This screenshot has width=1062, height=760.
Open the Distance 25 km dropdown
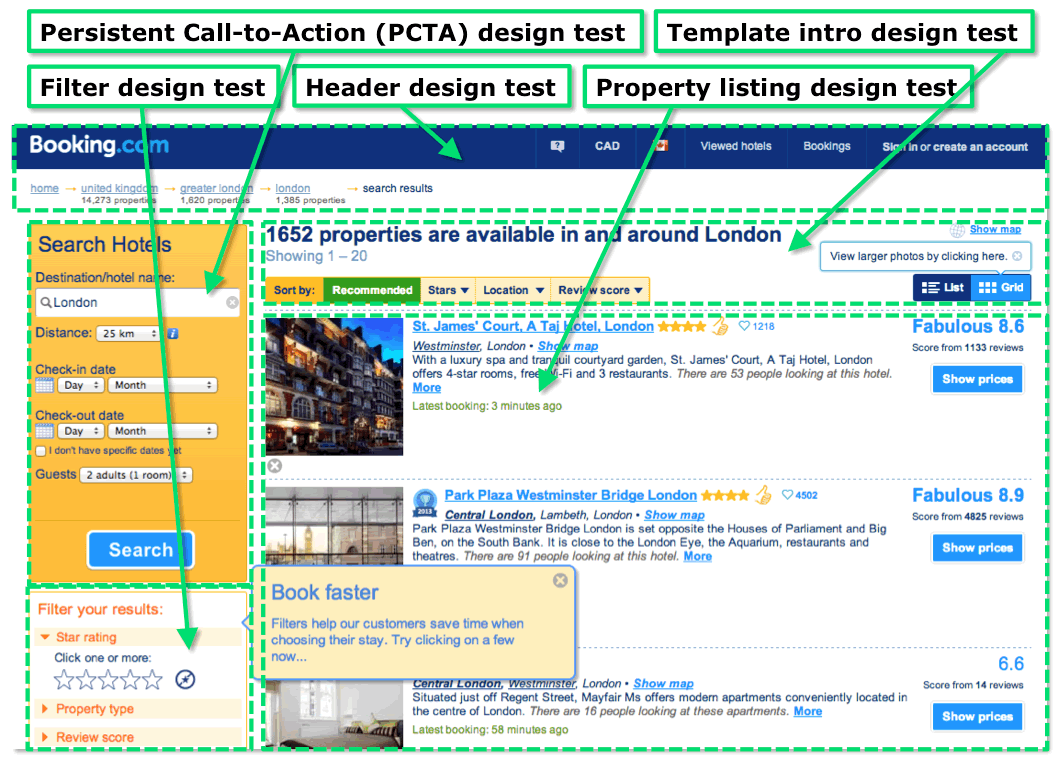pos(127,333)
